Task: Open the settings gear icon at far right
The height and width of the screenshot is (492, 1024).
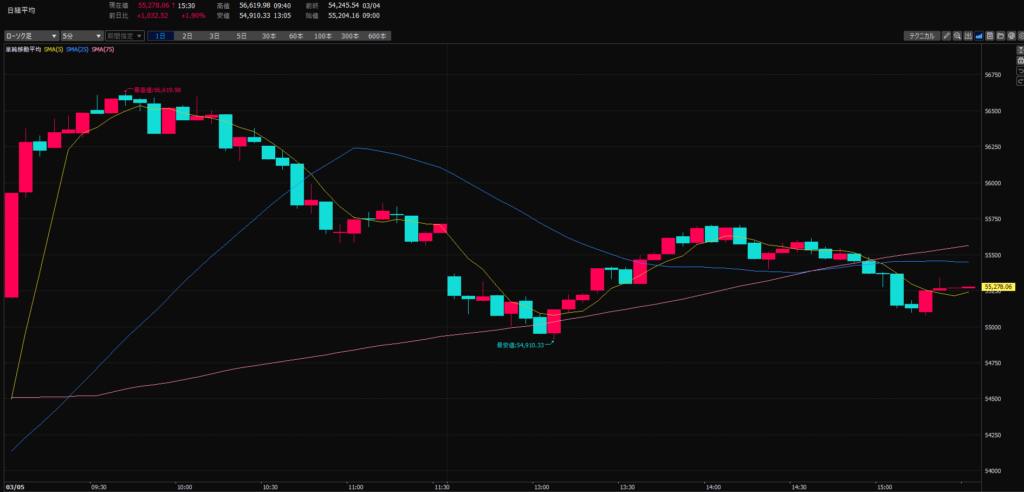Action: click(x=1020, y=36)
